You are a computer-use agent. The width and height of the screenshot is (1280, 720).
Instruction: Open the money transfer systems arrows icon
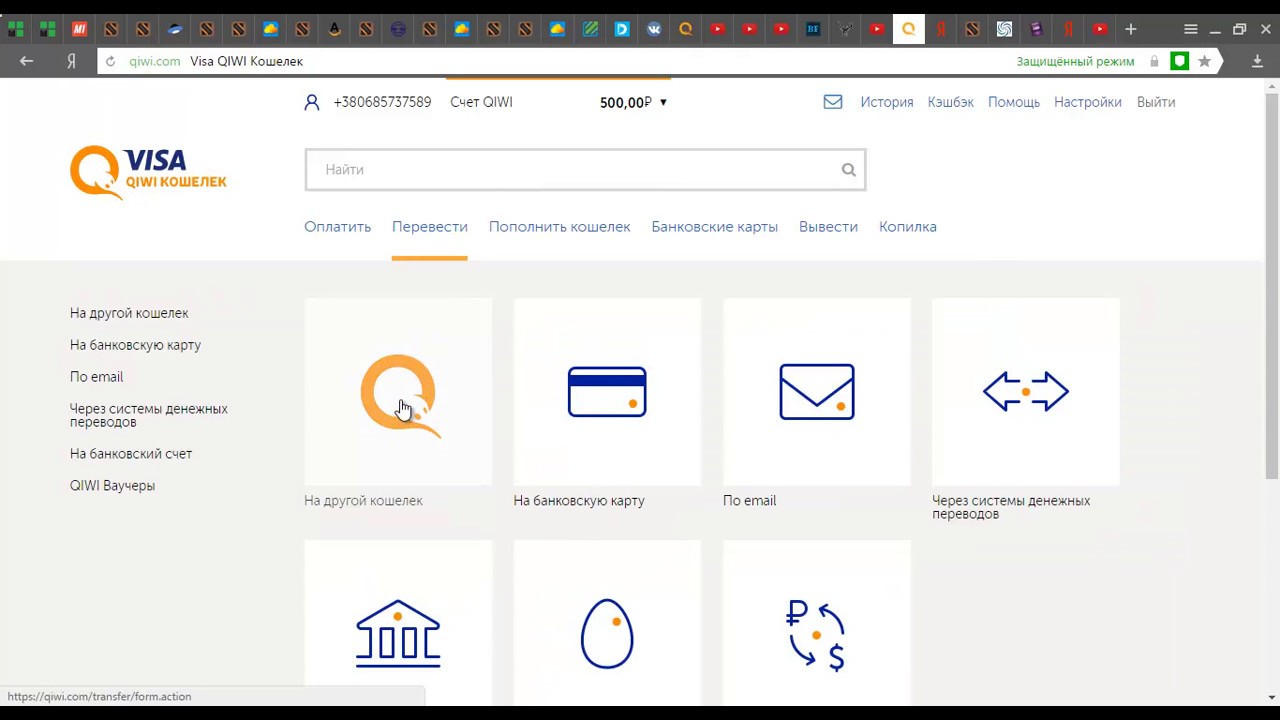[1026, 392]
